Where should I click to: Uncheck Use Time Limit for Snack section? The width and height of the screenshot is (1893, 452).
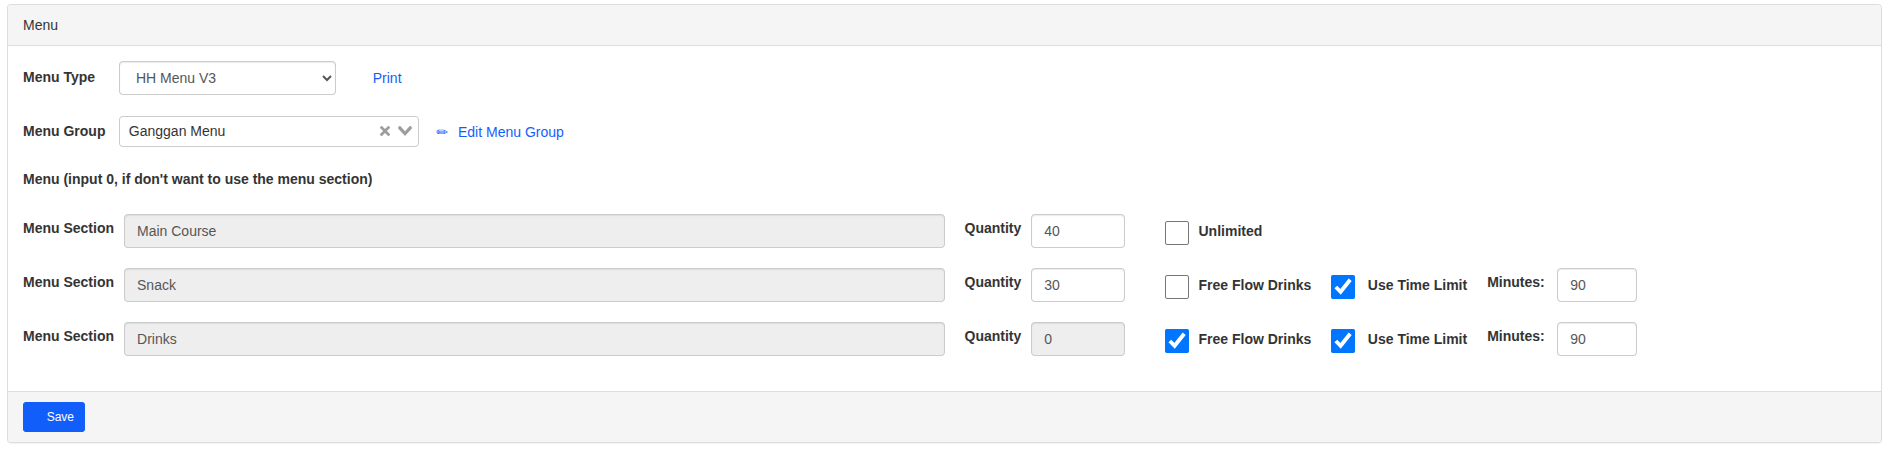coord(1343,286)
